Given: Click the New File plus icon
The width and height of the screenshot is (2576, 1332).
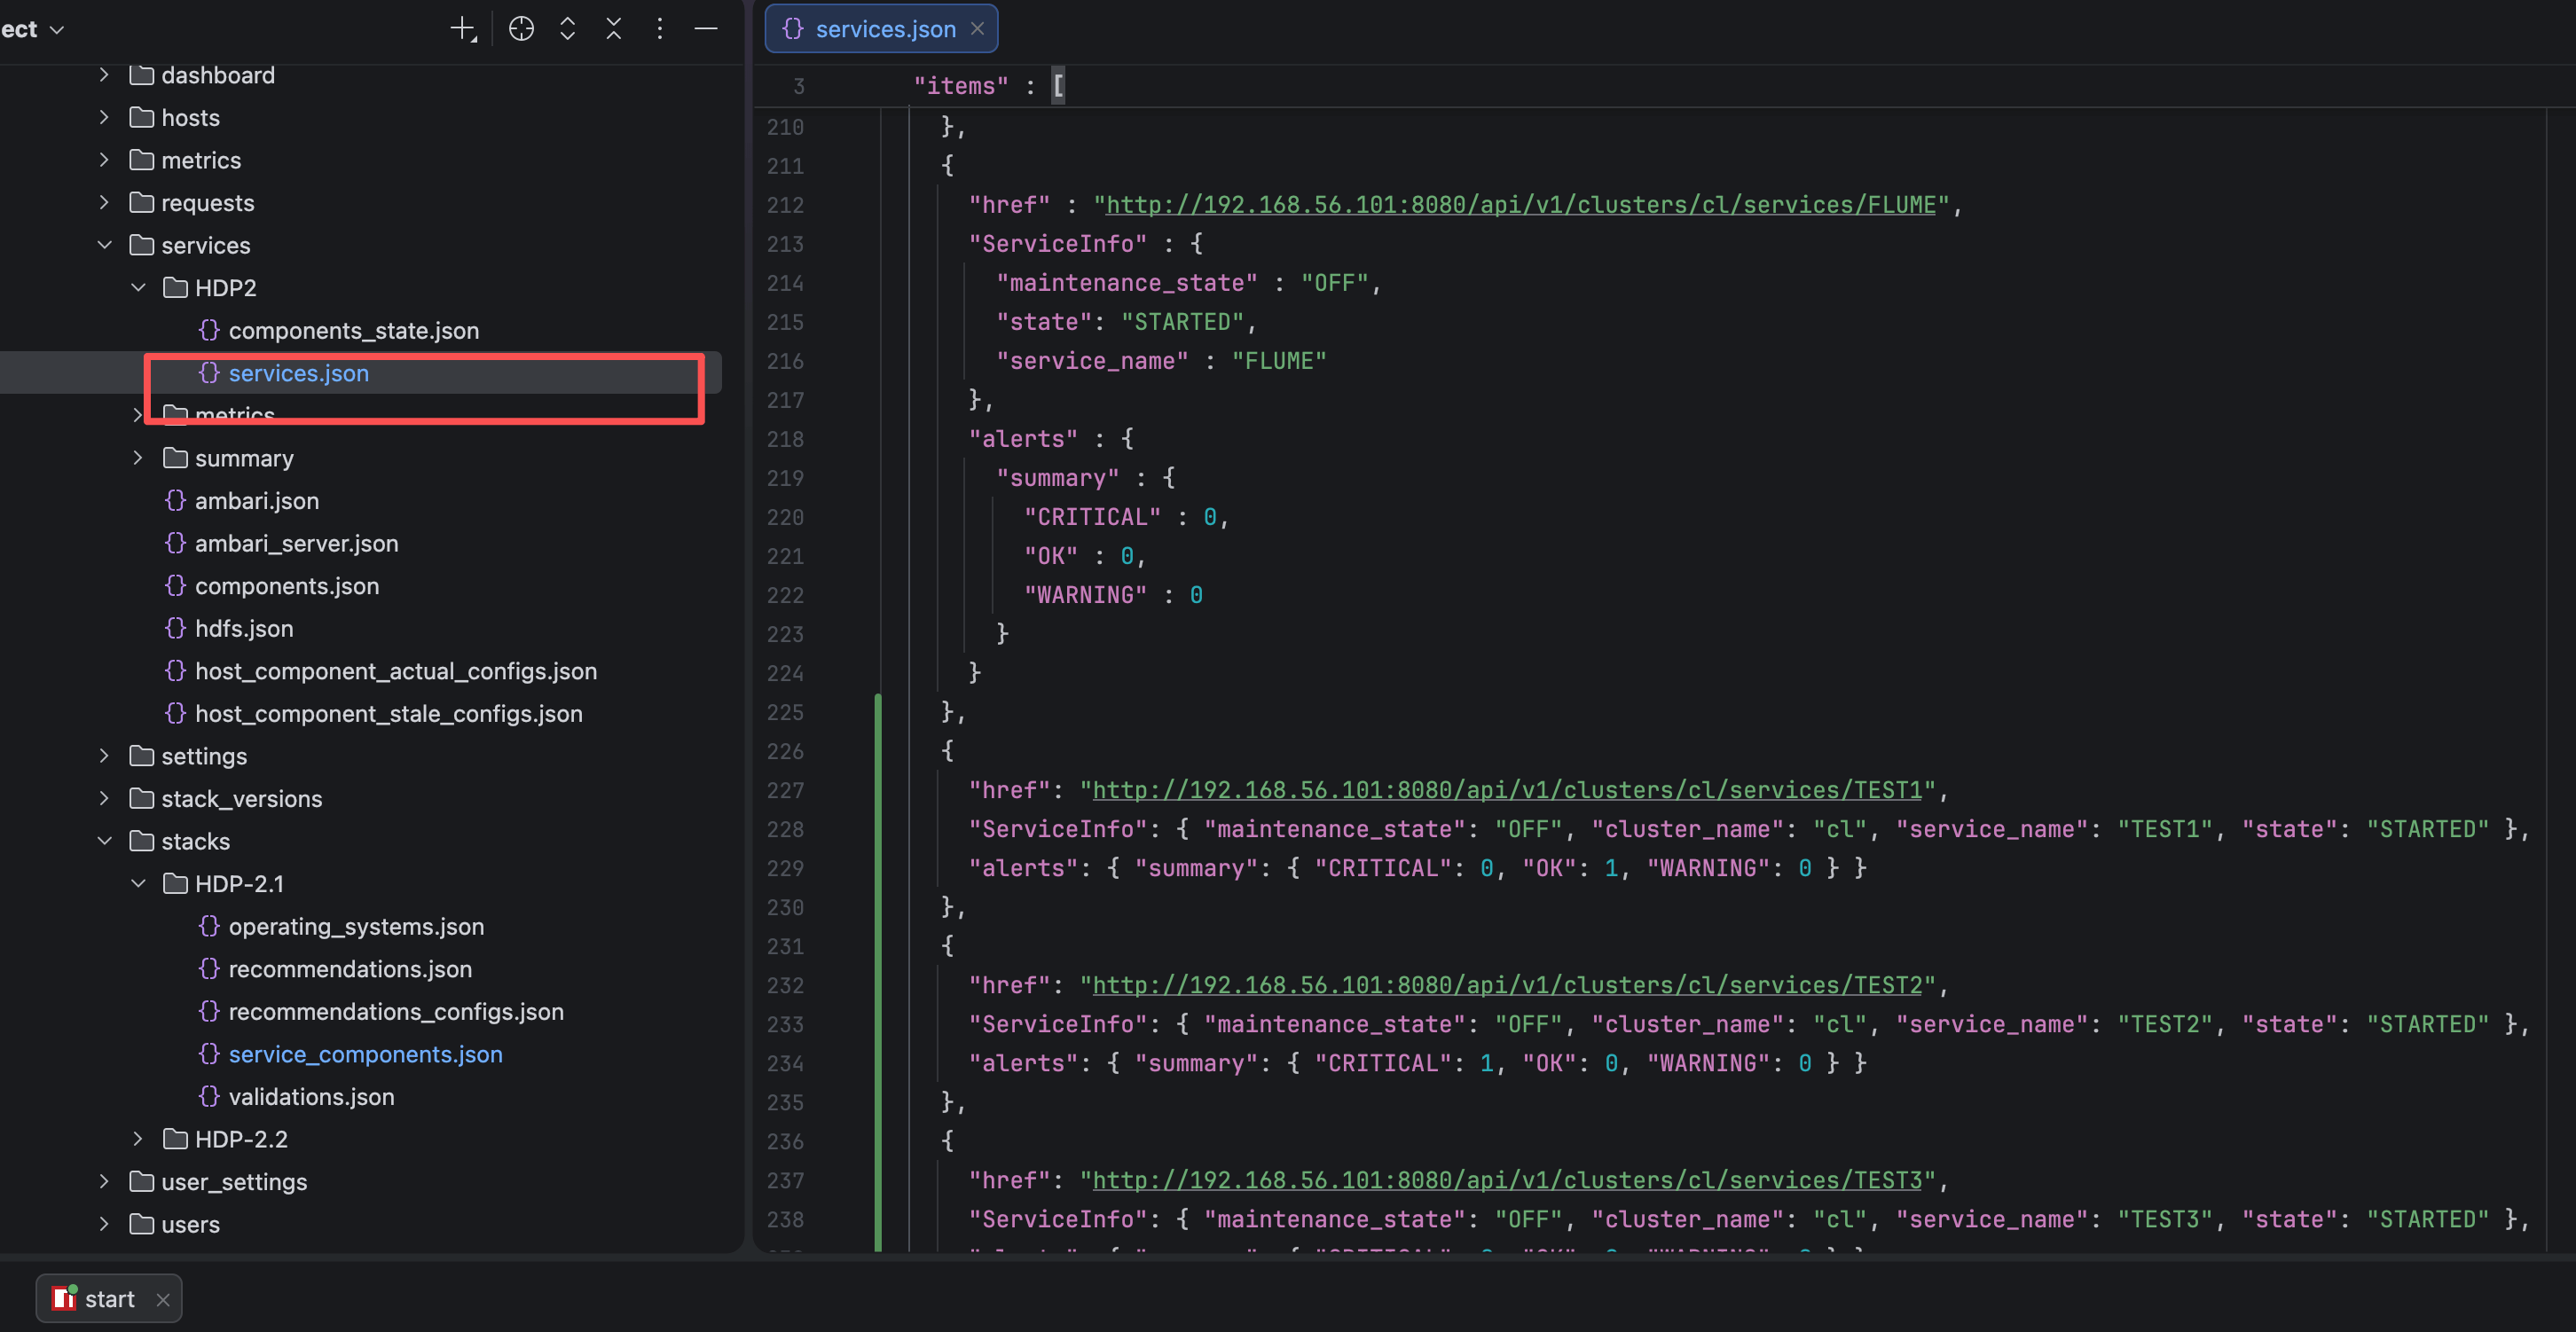Looking at the screenshot, I should click(462, 29).
